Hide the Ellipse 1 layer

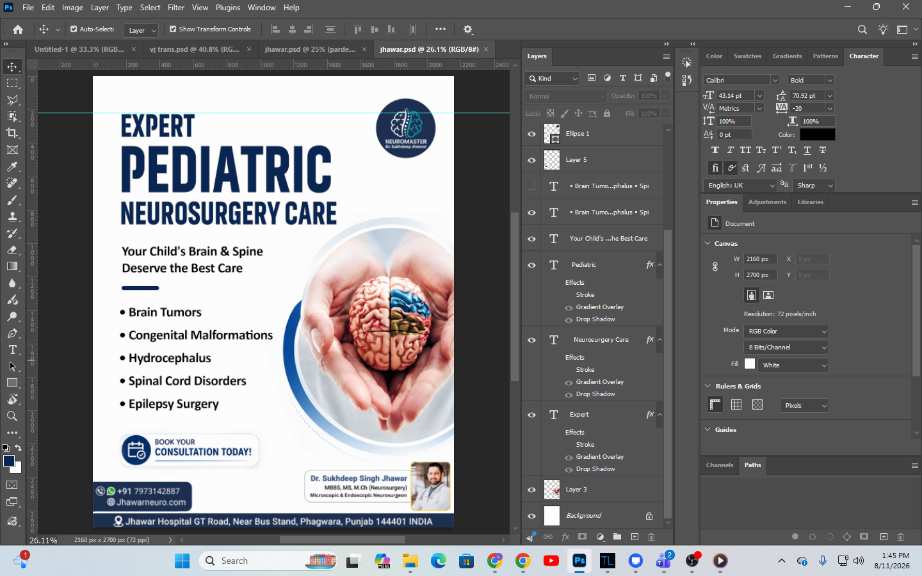pyautogui.click(x=532, y=134)
